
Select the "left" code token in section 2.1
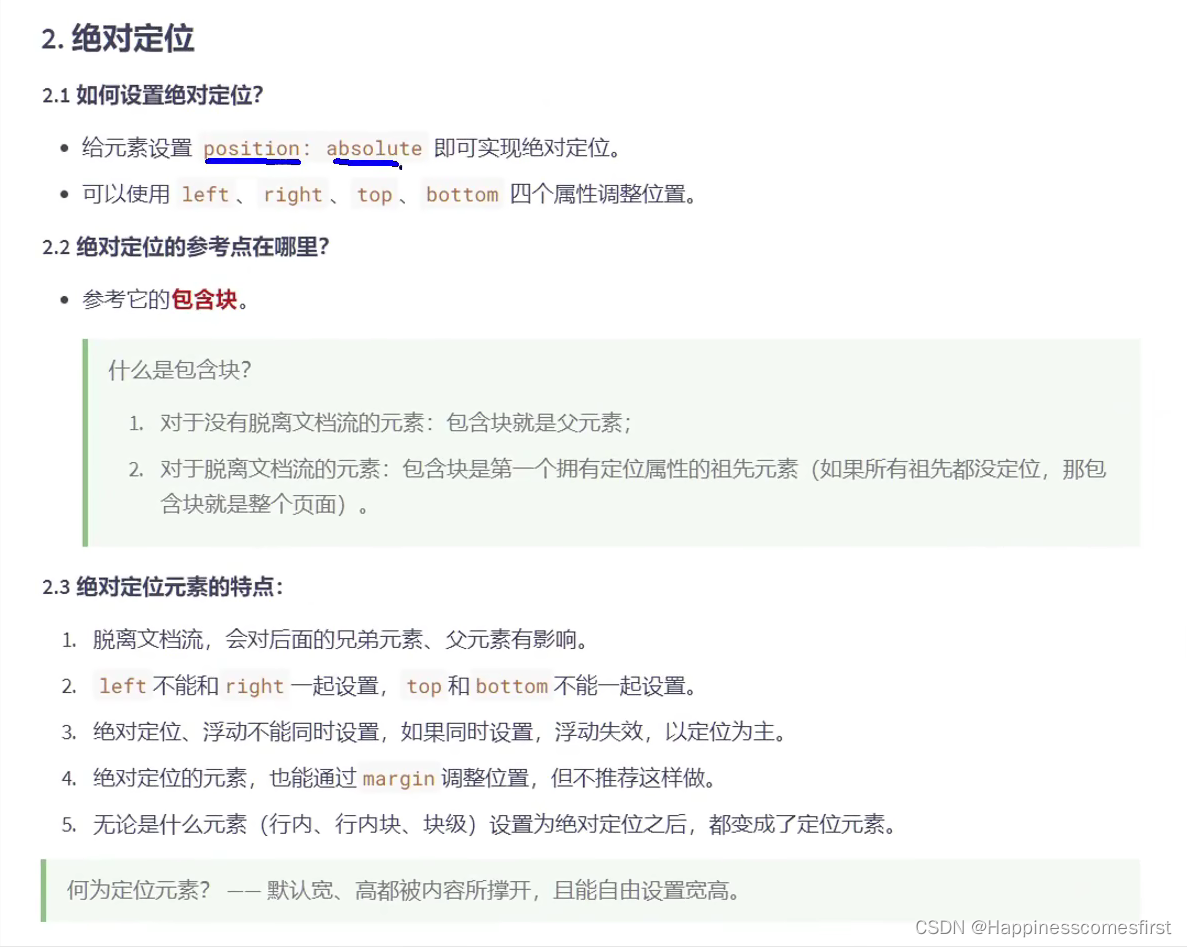206,195
